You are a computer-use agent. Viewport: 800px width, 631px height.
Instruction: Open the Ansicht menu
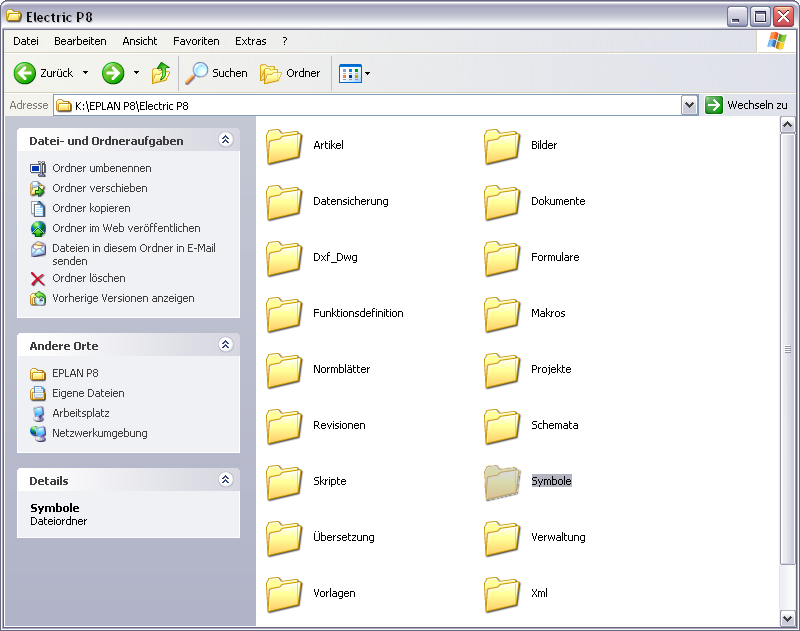[140, 41]
